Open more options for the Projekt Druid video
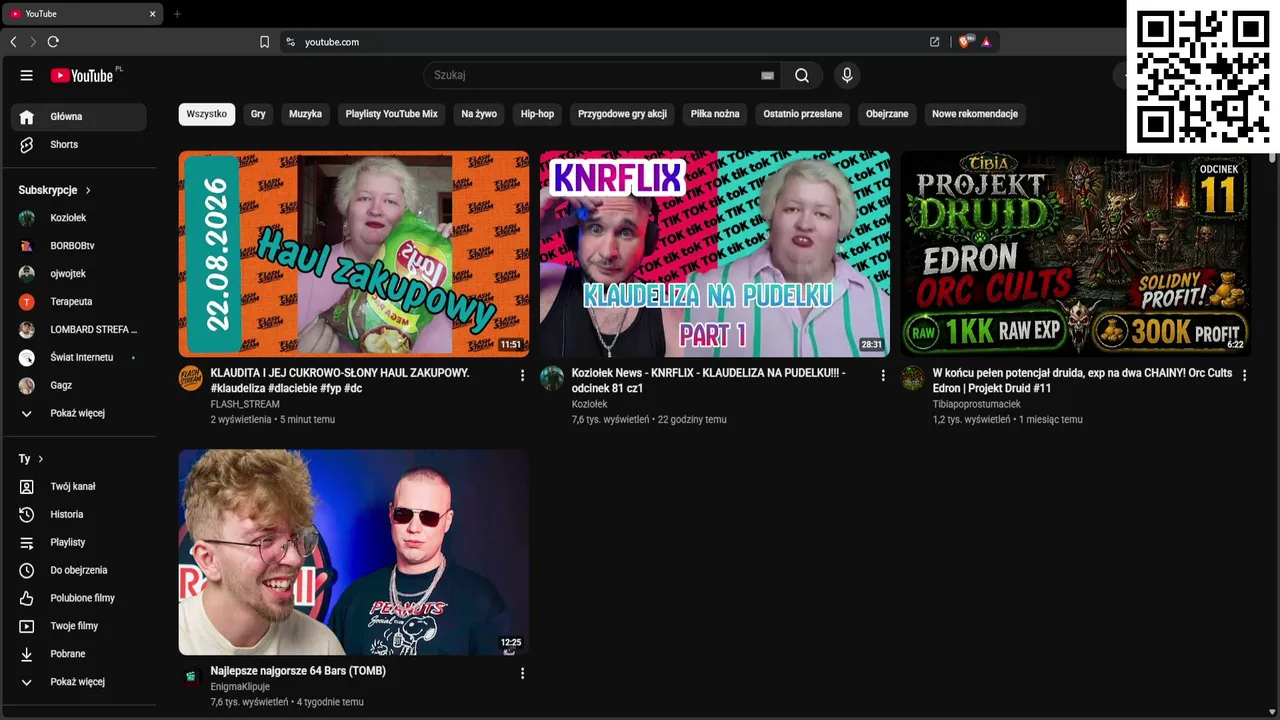Viewport: 1280px width, 720px height. point(1244,376)
